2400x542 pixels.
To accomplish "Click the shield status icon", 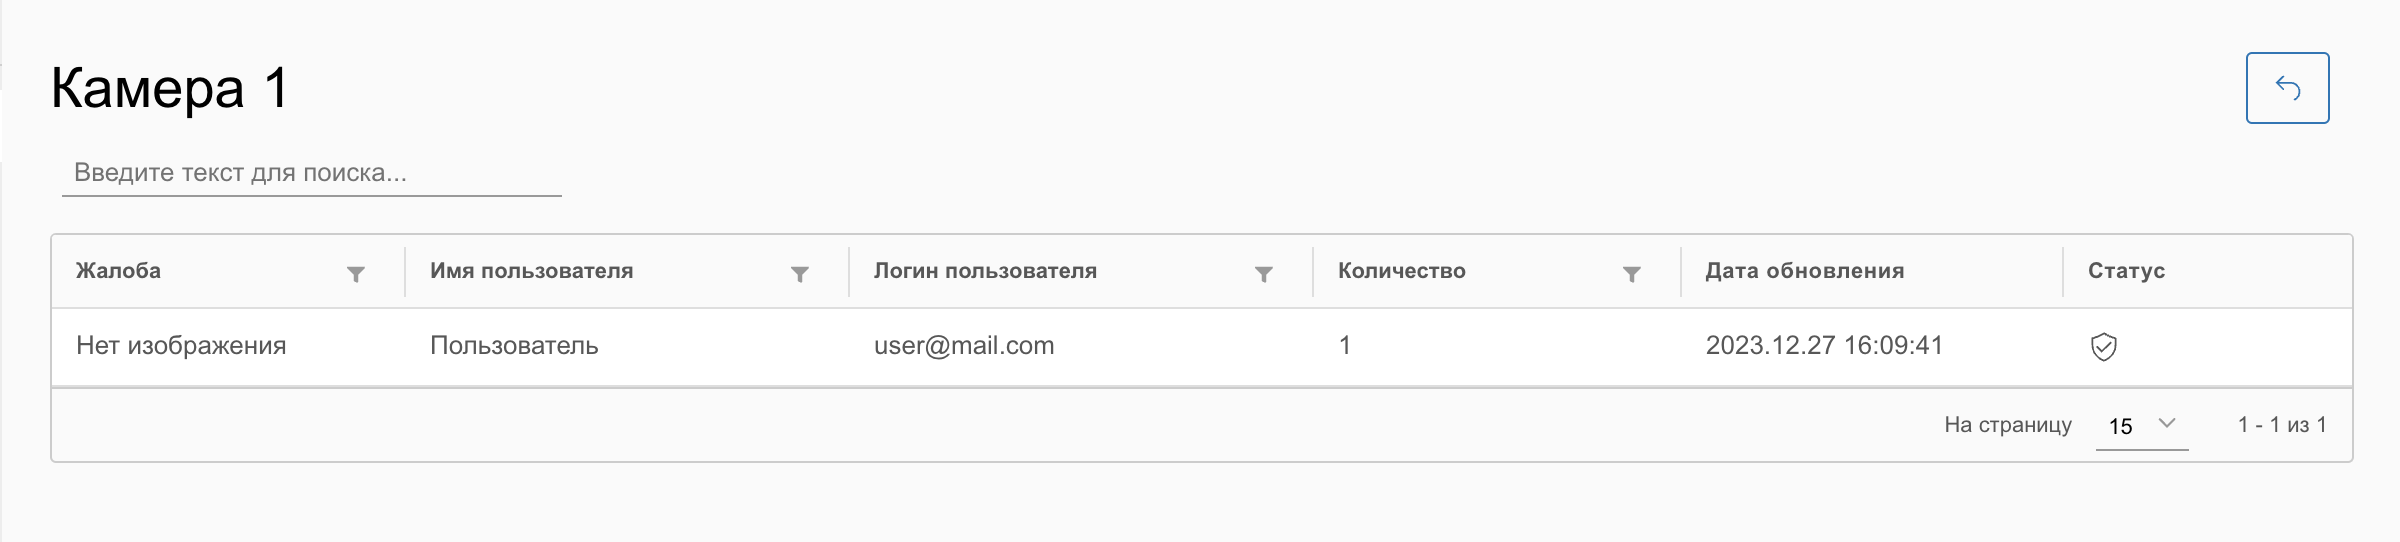I will [2103, 347].
